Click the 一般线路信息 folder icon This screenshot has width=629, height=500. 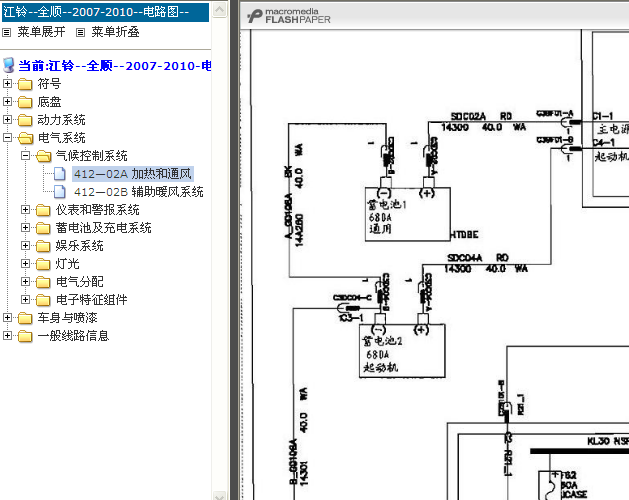pyautogui.click(x=25, y=336)
